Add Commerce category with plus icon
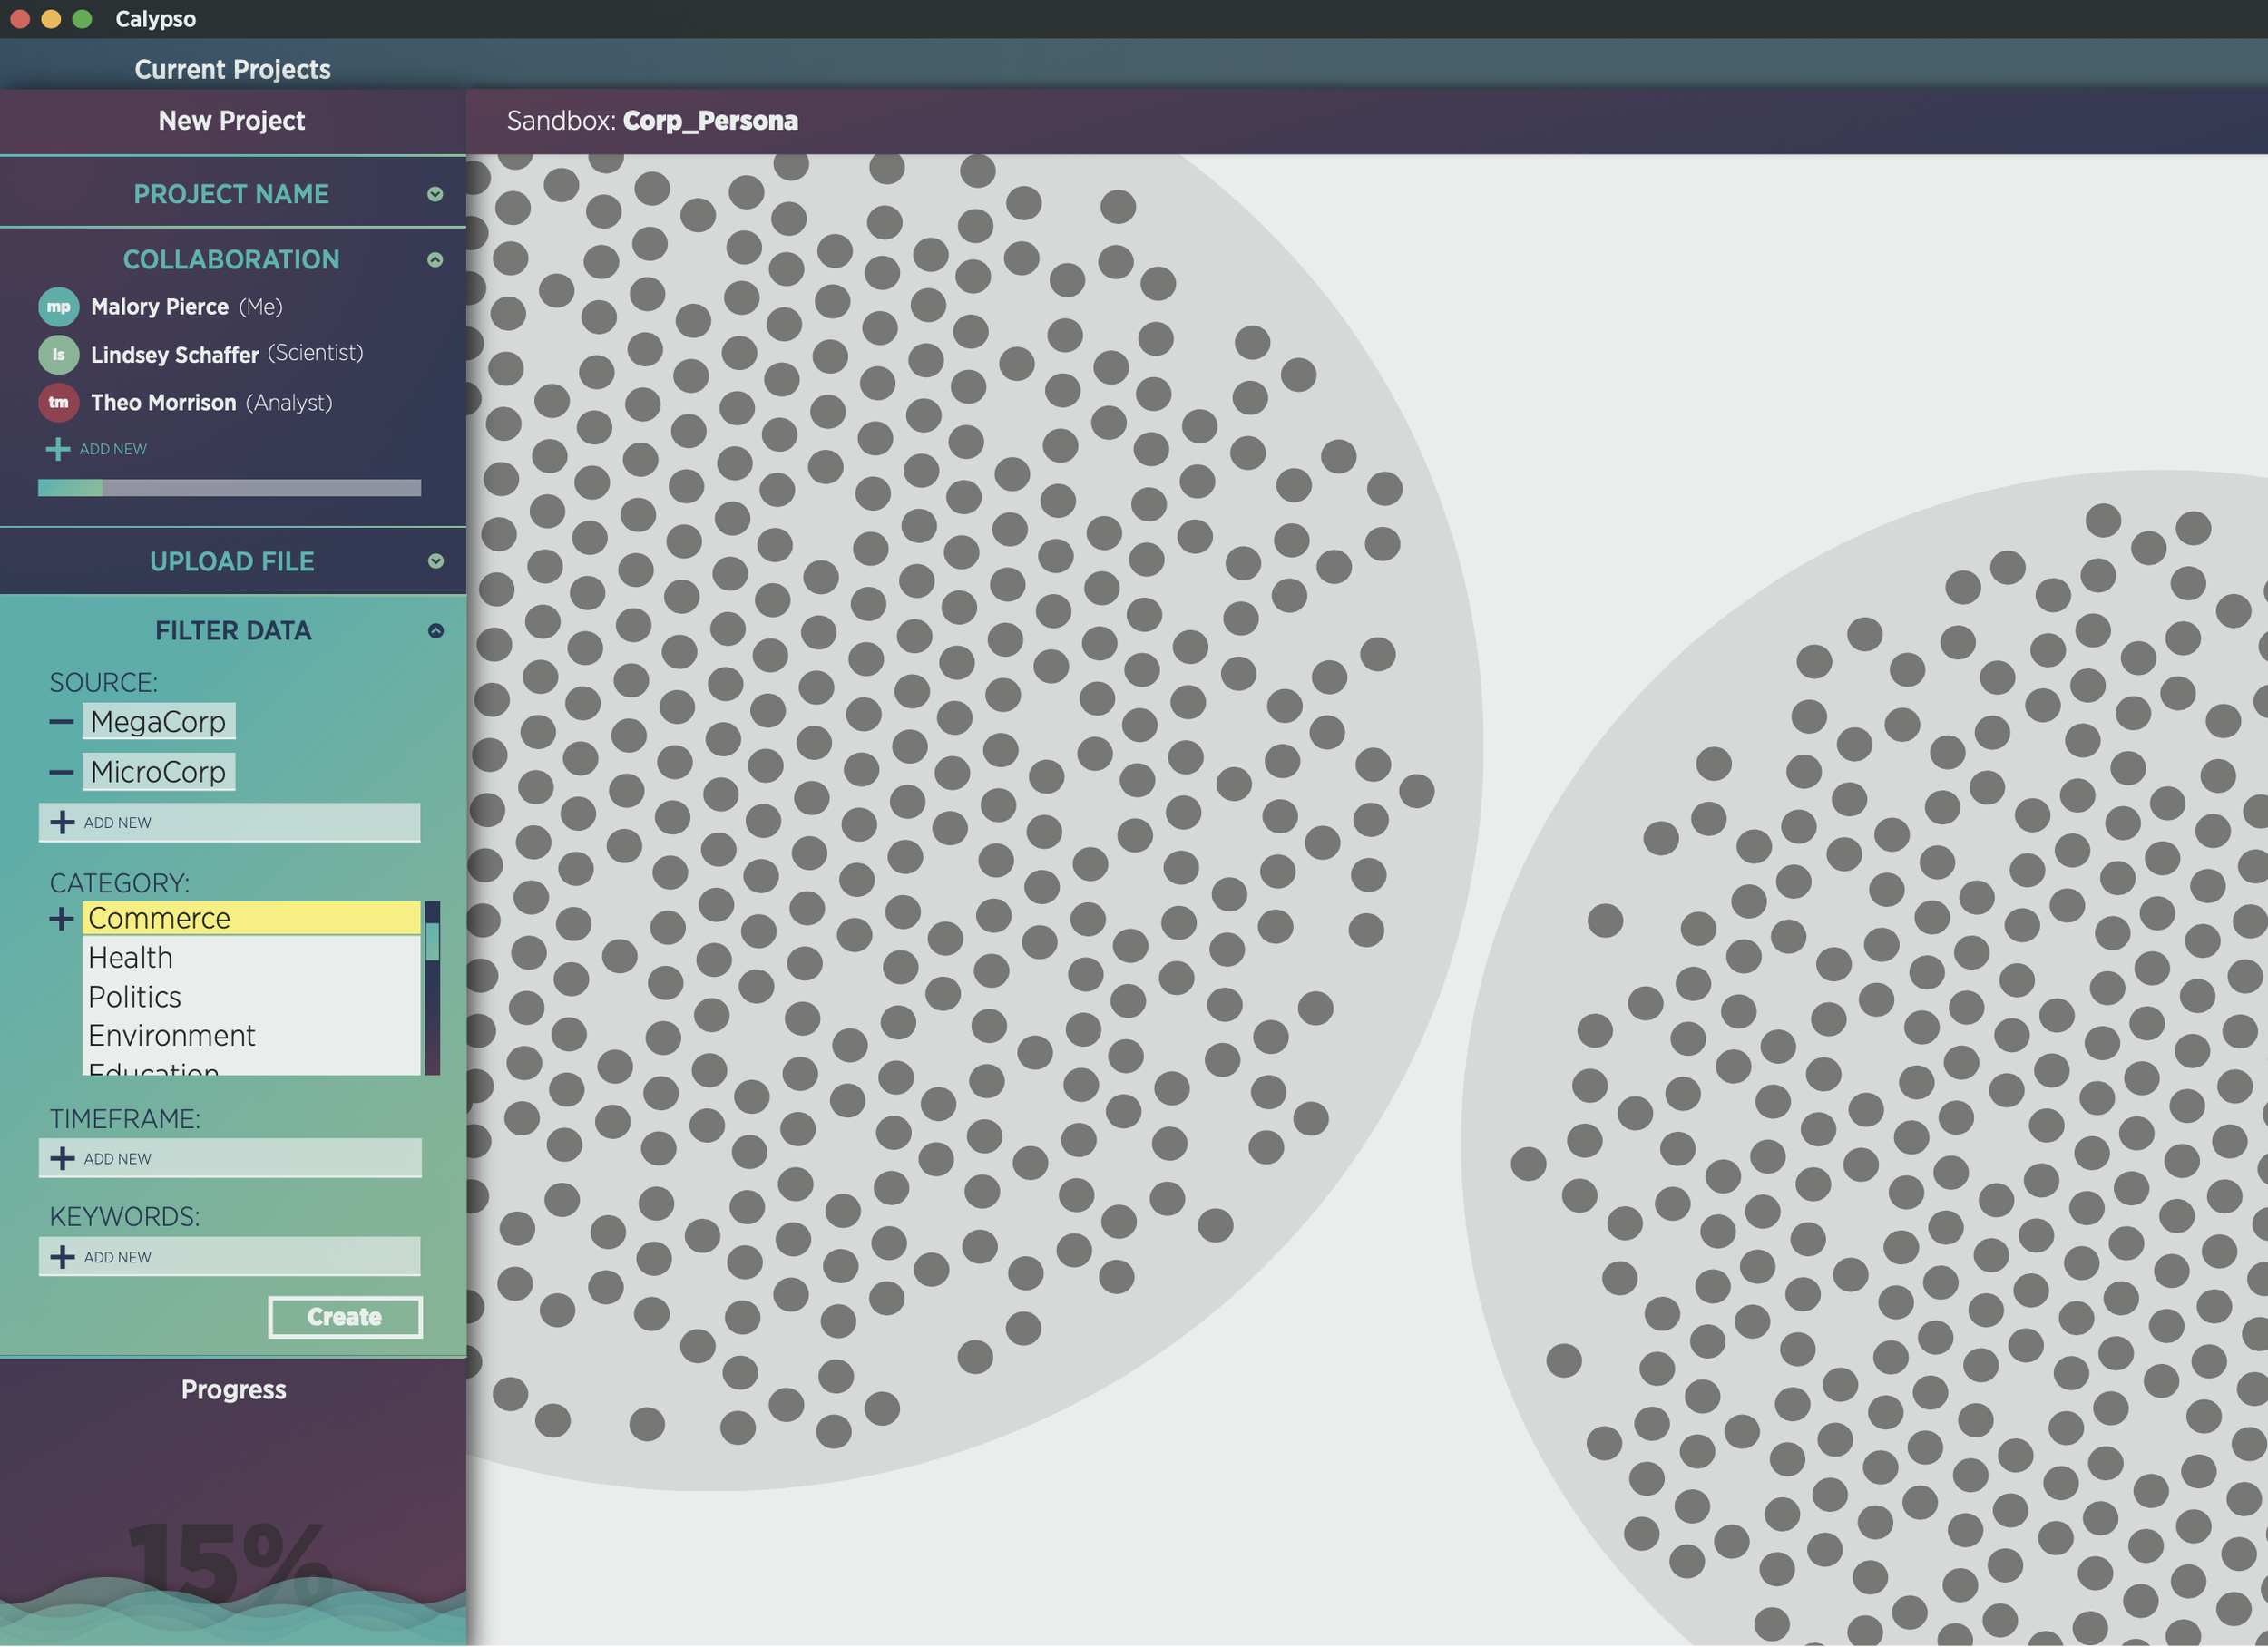The height and width of the screenshot is (1647, 2268). 61,919
